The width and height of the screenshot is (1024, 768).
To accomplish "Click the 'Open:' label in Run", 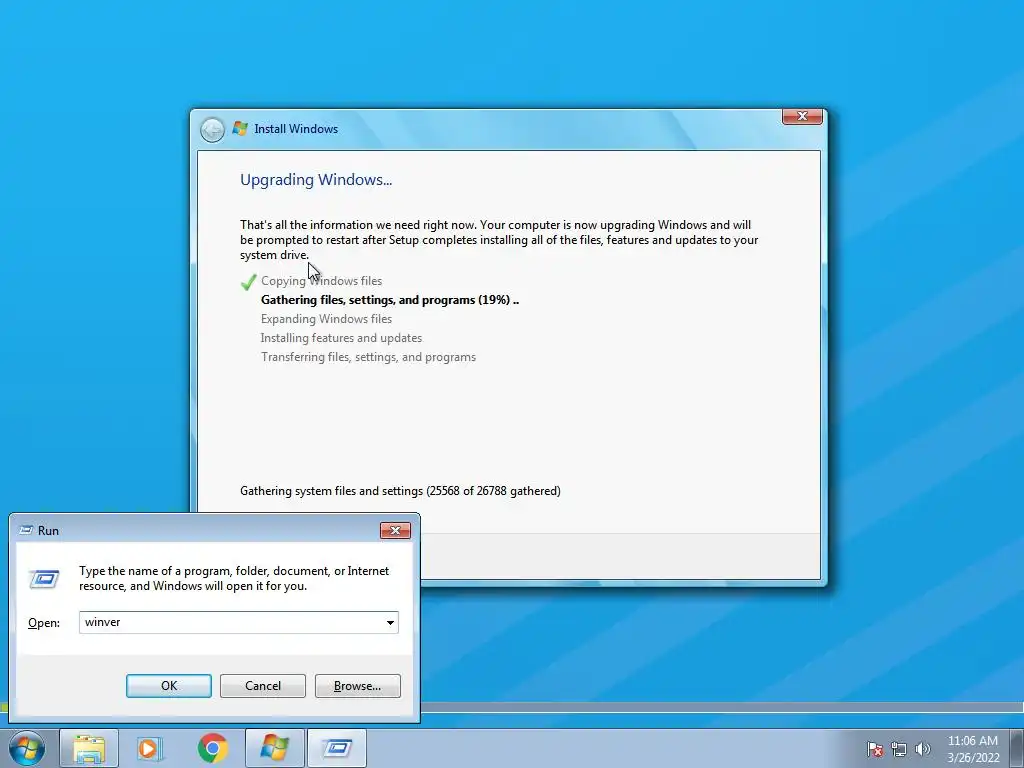I will coord(44,623).
